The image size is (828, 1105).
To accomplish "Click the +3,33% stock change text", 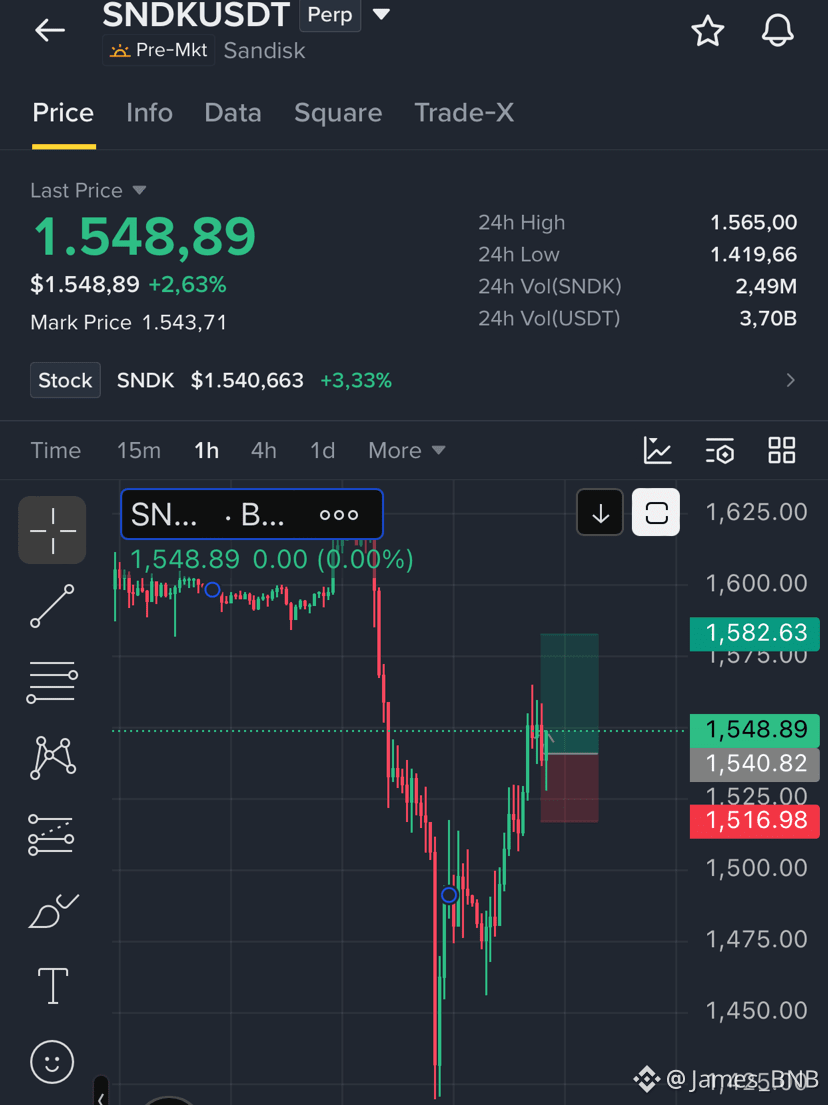I will (356, 381).
